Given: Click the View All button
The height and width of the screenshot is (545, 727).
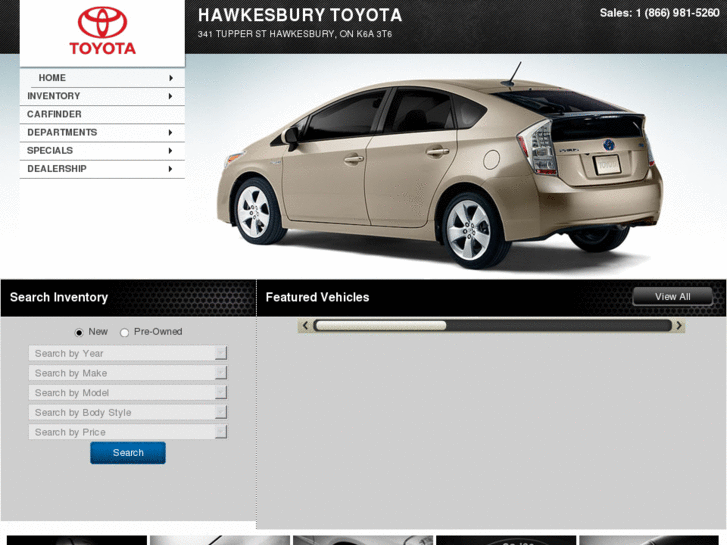Looking at the screenshot, I should click(673, 297).
